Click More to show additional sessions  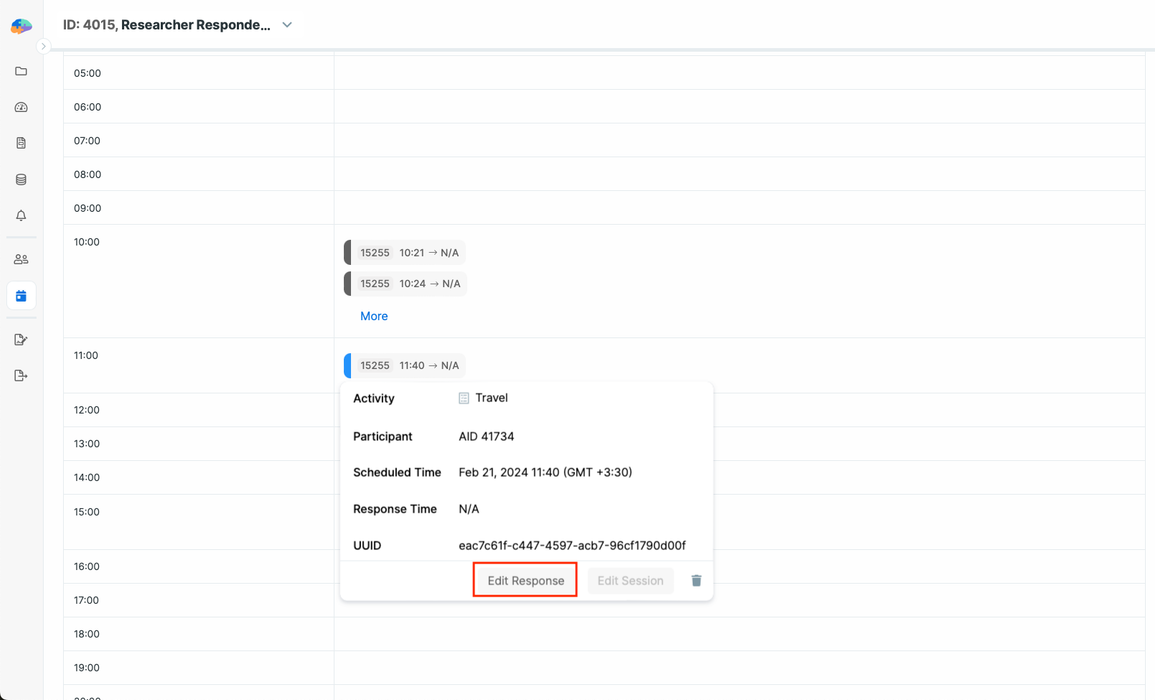tap(374, 316)
